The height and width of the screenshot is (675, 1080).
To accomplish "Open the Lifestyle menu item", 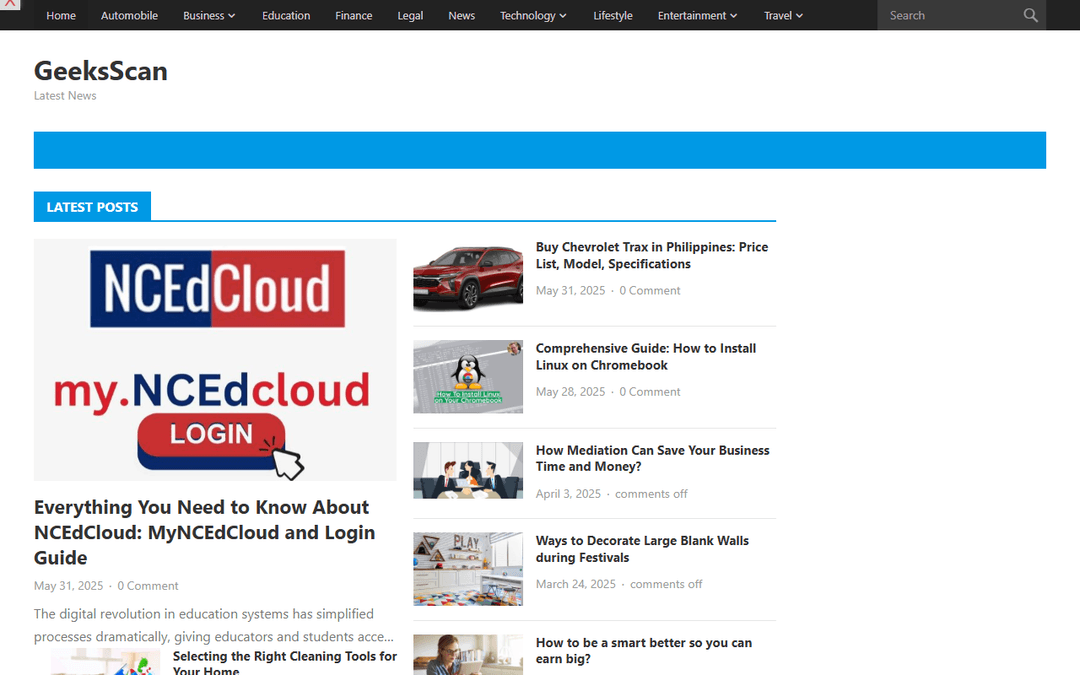I will [x=612, y=15].
